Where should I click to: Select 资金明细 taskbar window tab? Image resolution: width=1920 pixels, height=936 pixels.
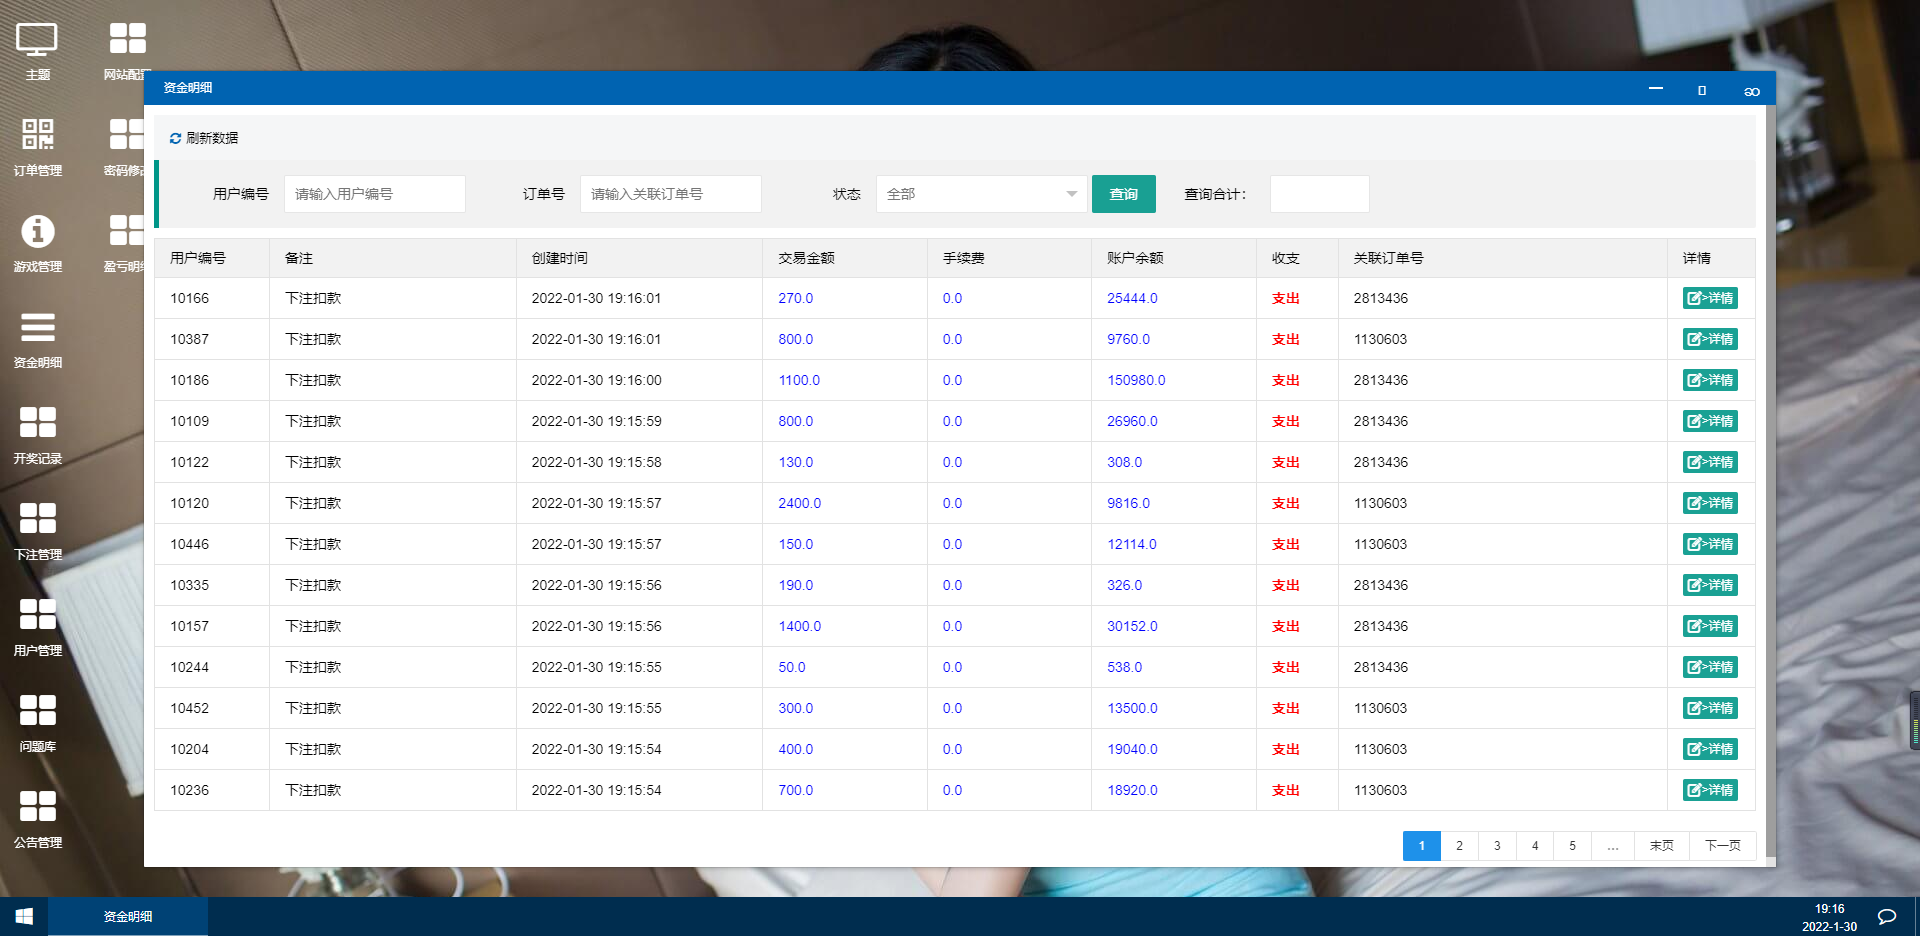[x=128, y=916]
